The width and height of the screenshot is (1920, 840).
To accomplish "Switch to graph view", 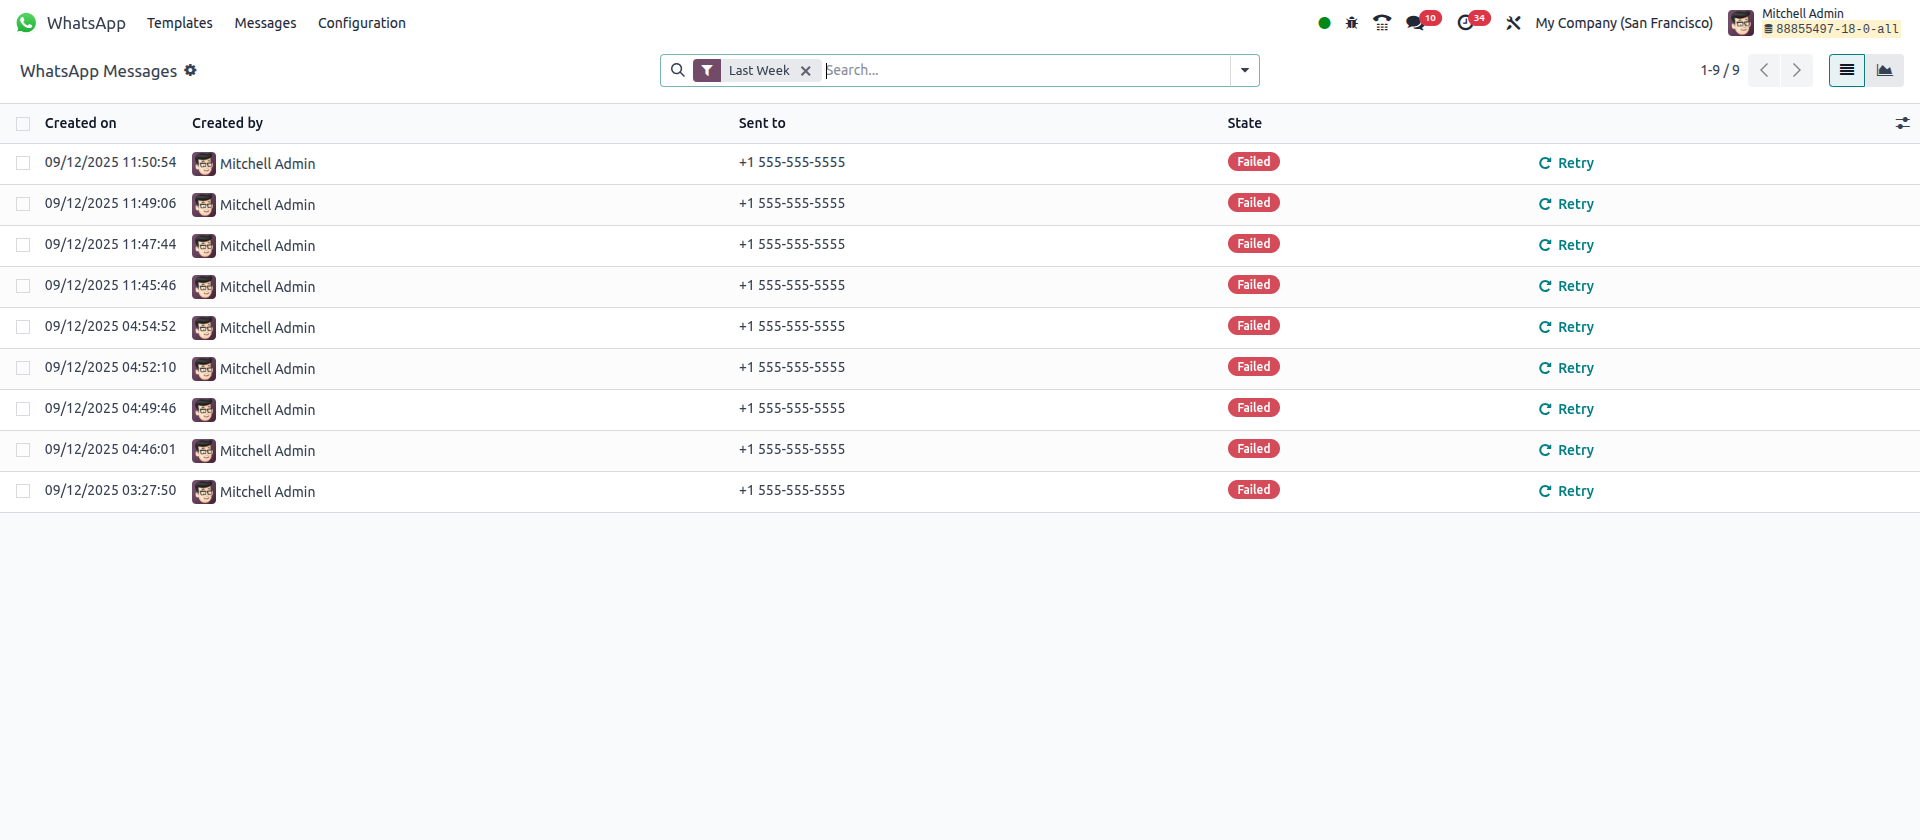I will 1884,70.
